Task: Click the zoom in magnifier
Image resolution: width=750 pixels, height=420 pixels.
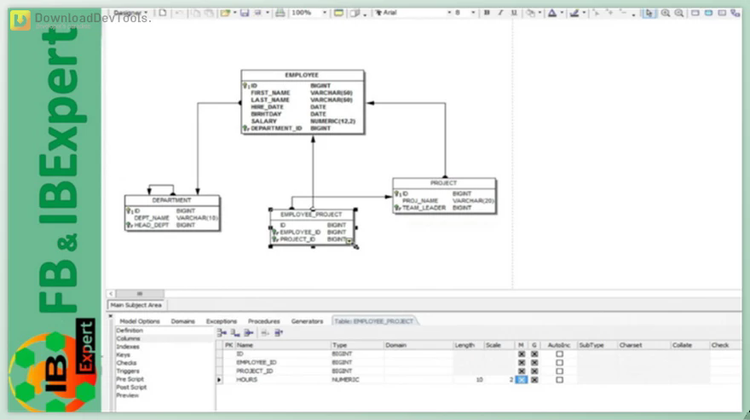Action: [x=665, y=13]
